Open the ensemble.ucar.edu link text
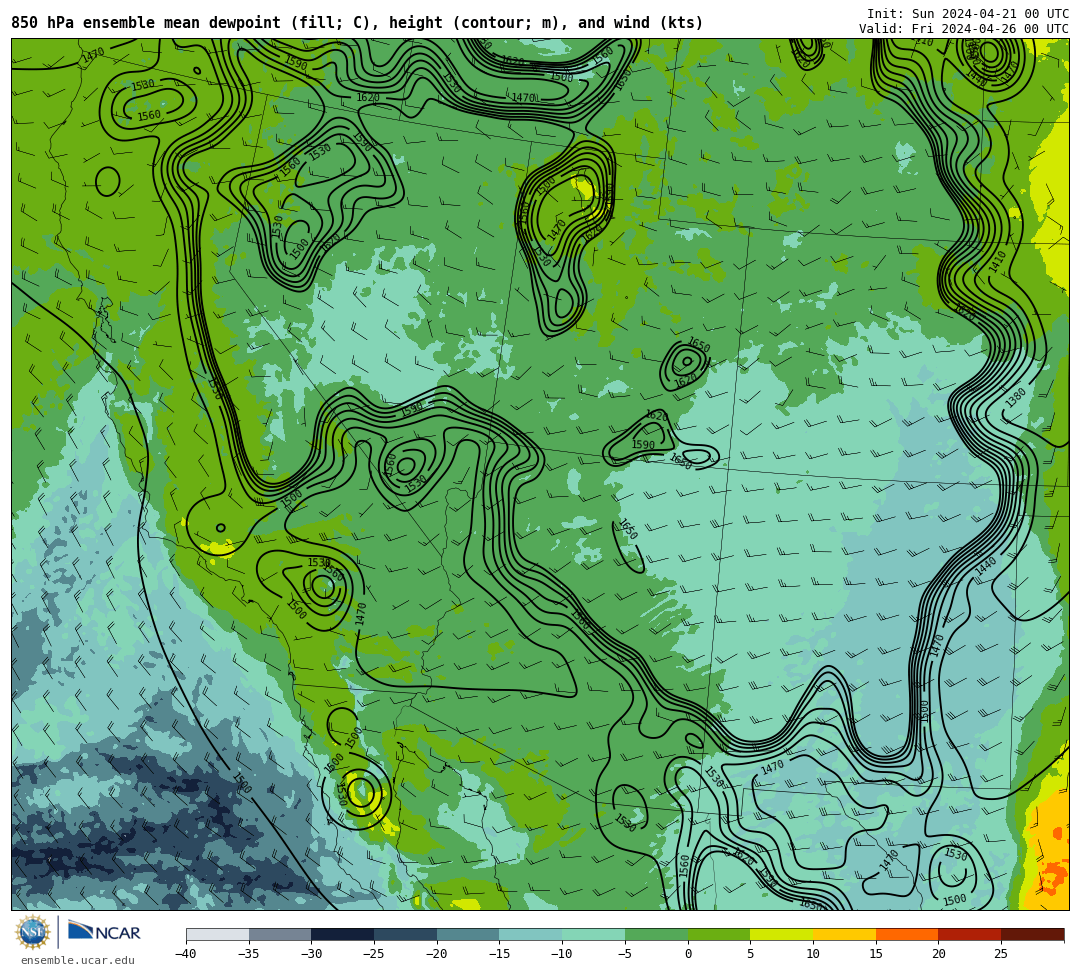 [x=78, y=960]
